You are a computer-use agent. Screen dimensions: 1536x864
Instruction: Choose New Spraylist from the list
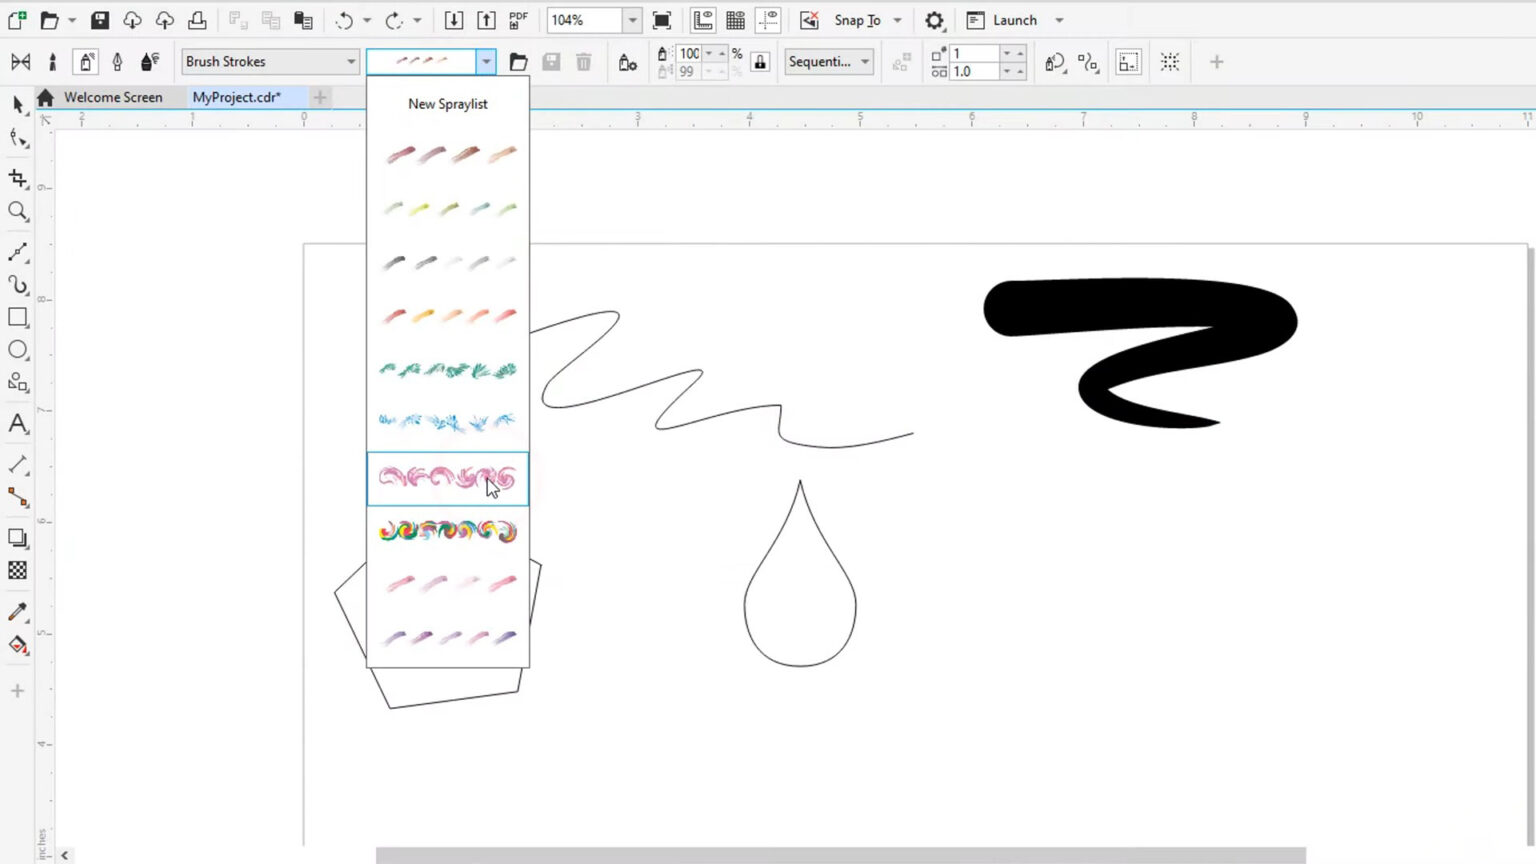(x=447, y=104)
